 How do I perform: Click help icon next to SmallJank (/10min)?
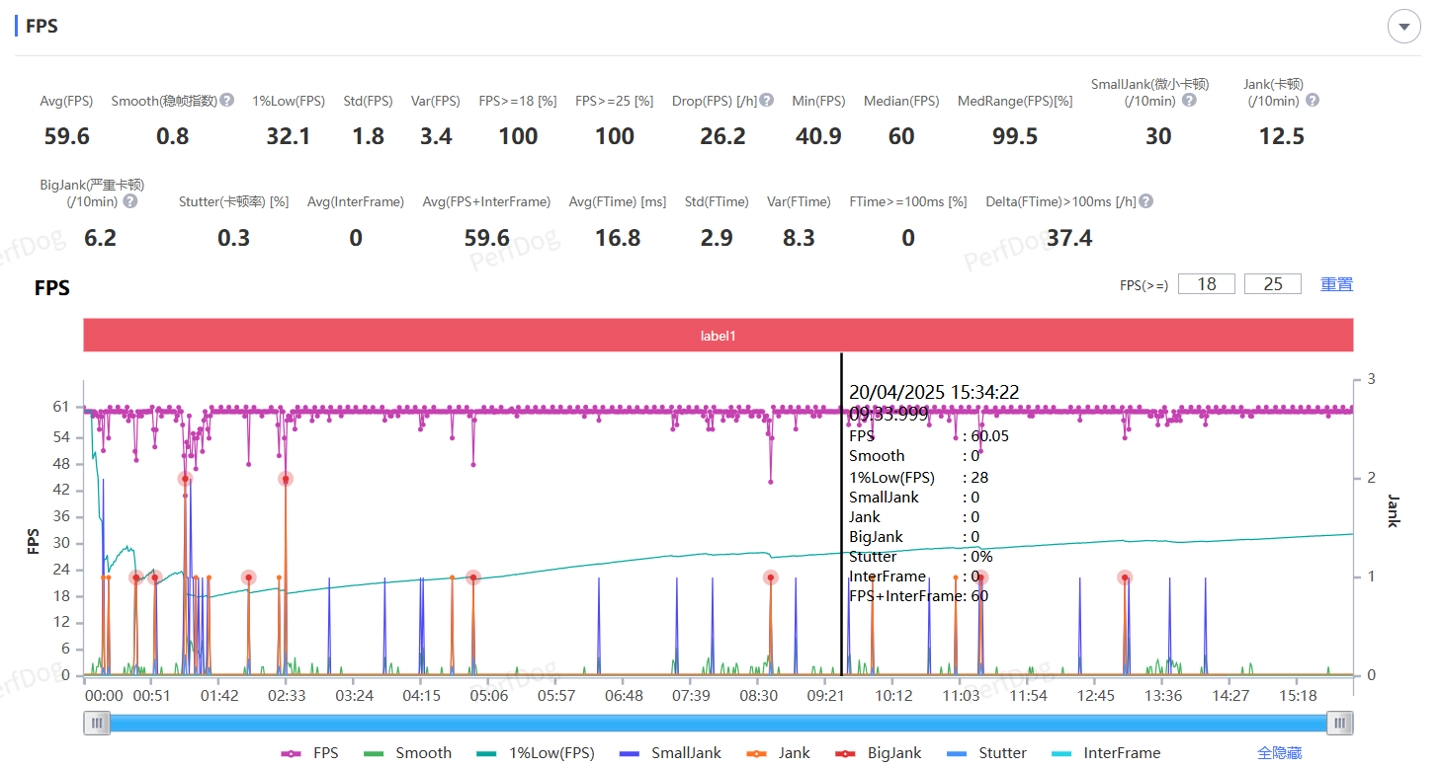(x=1189, y=100)
